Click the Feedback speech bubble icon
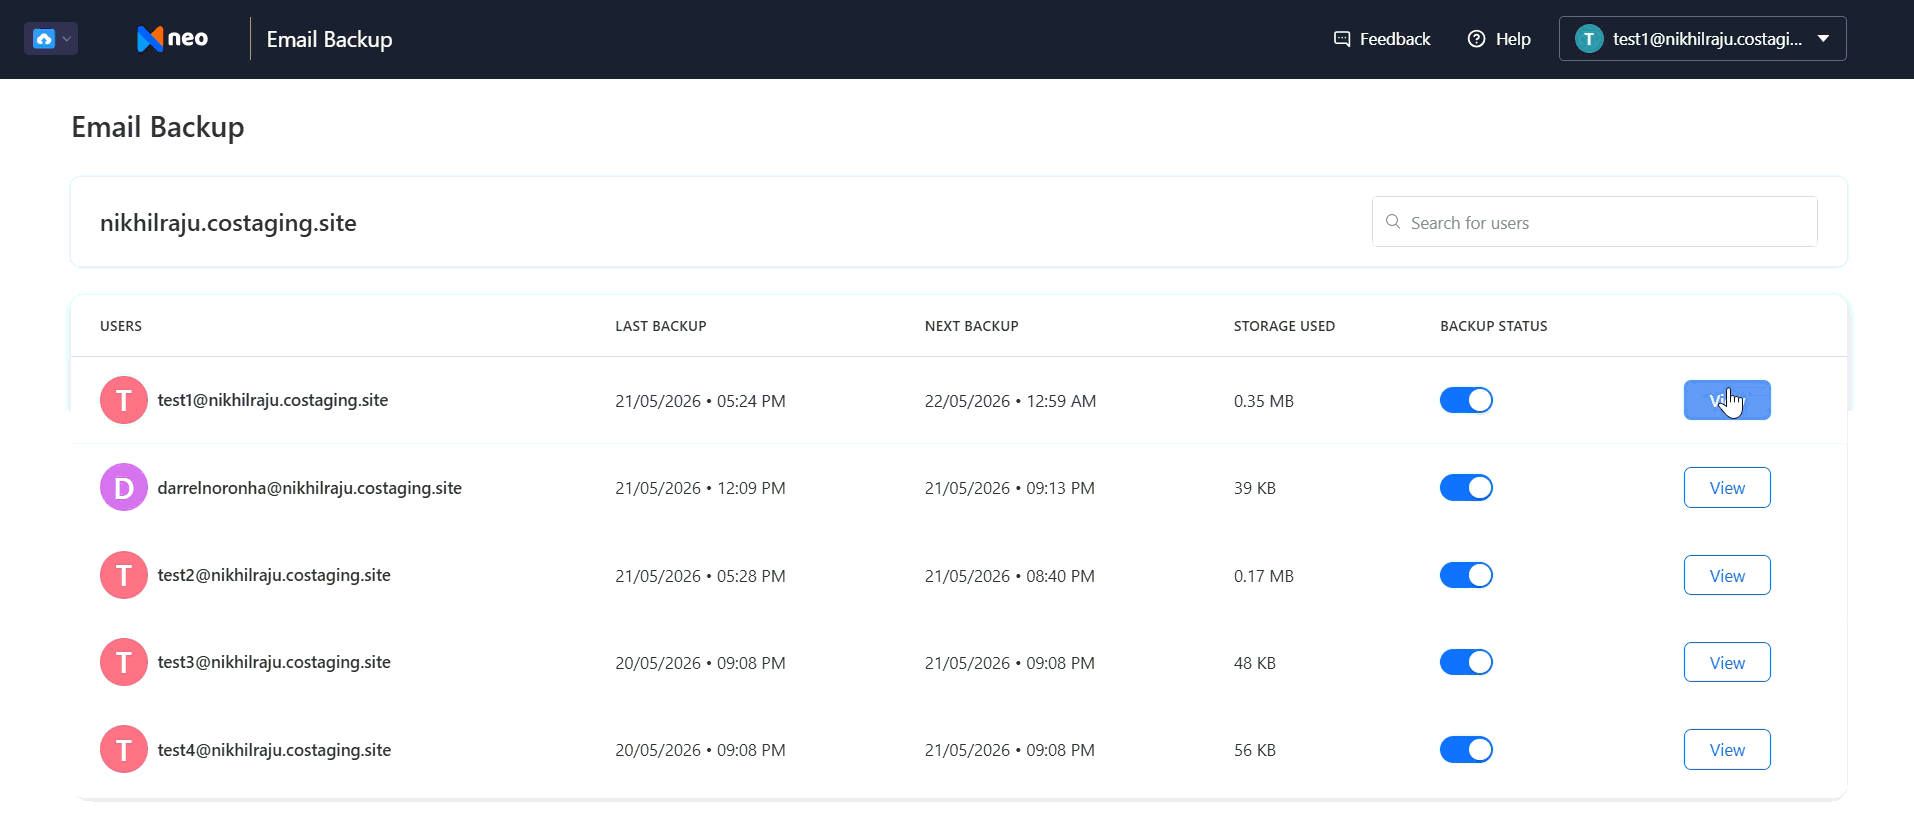 pyautogui.click(x=1342, y=39)
